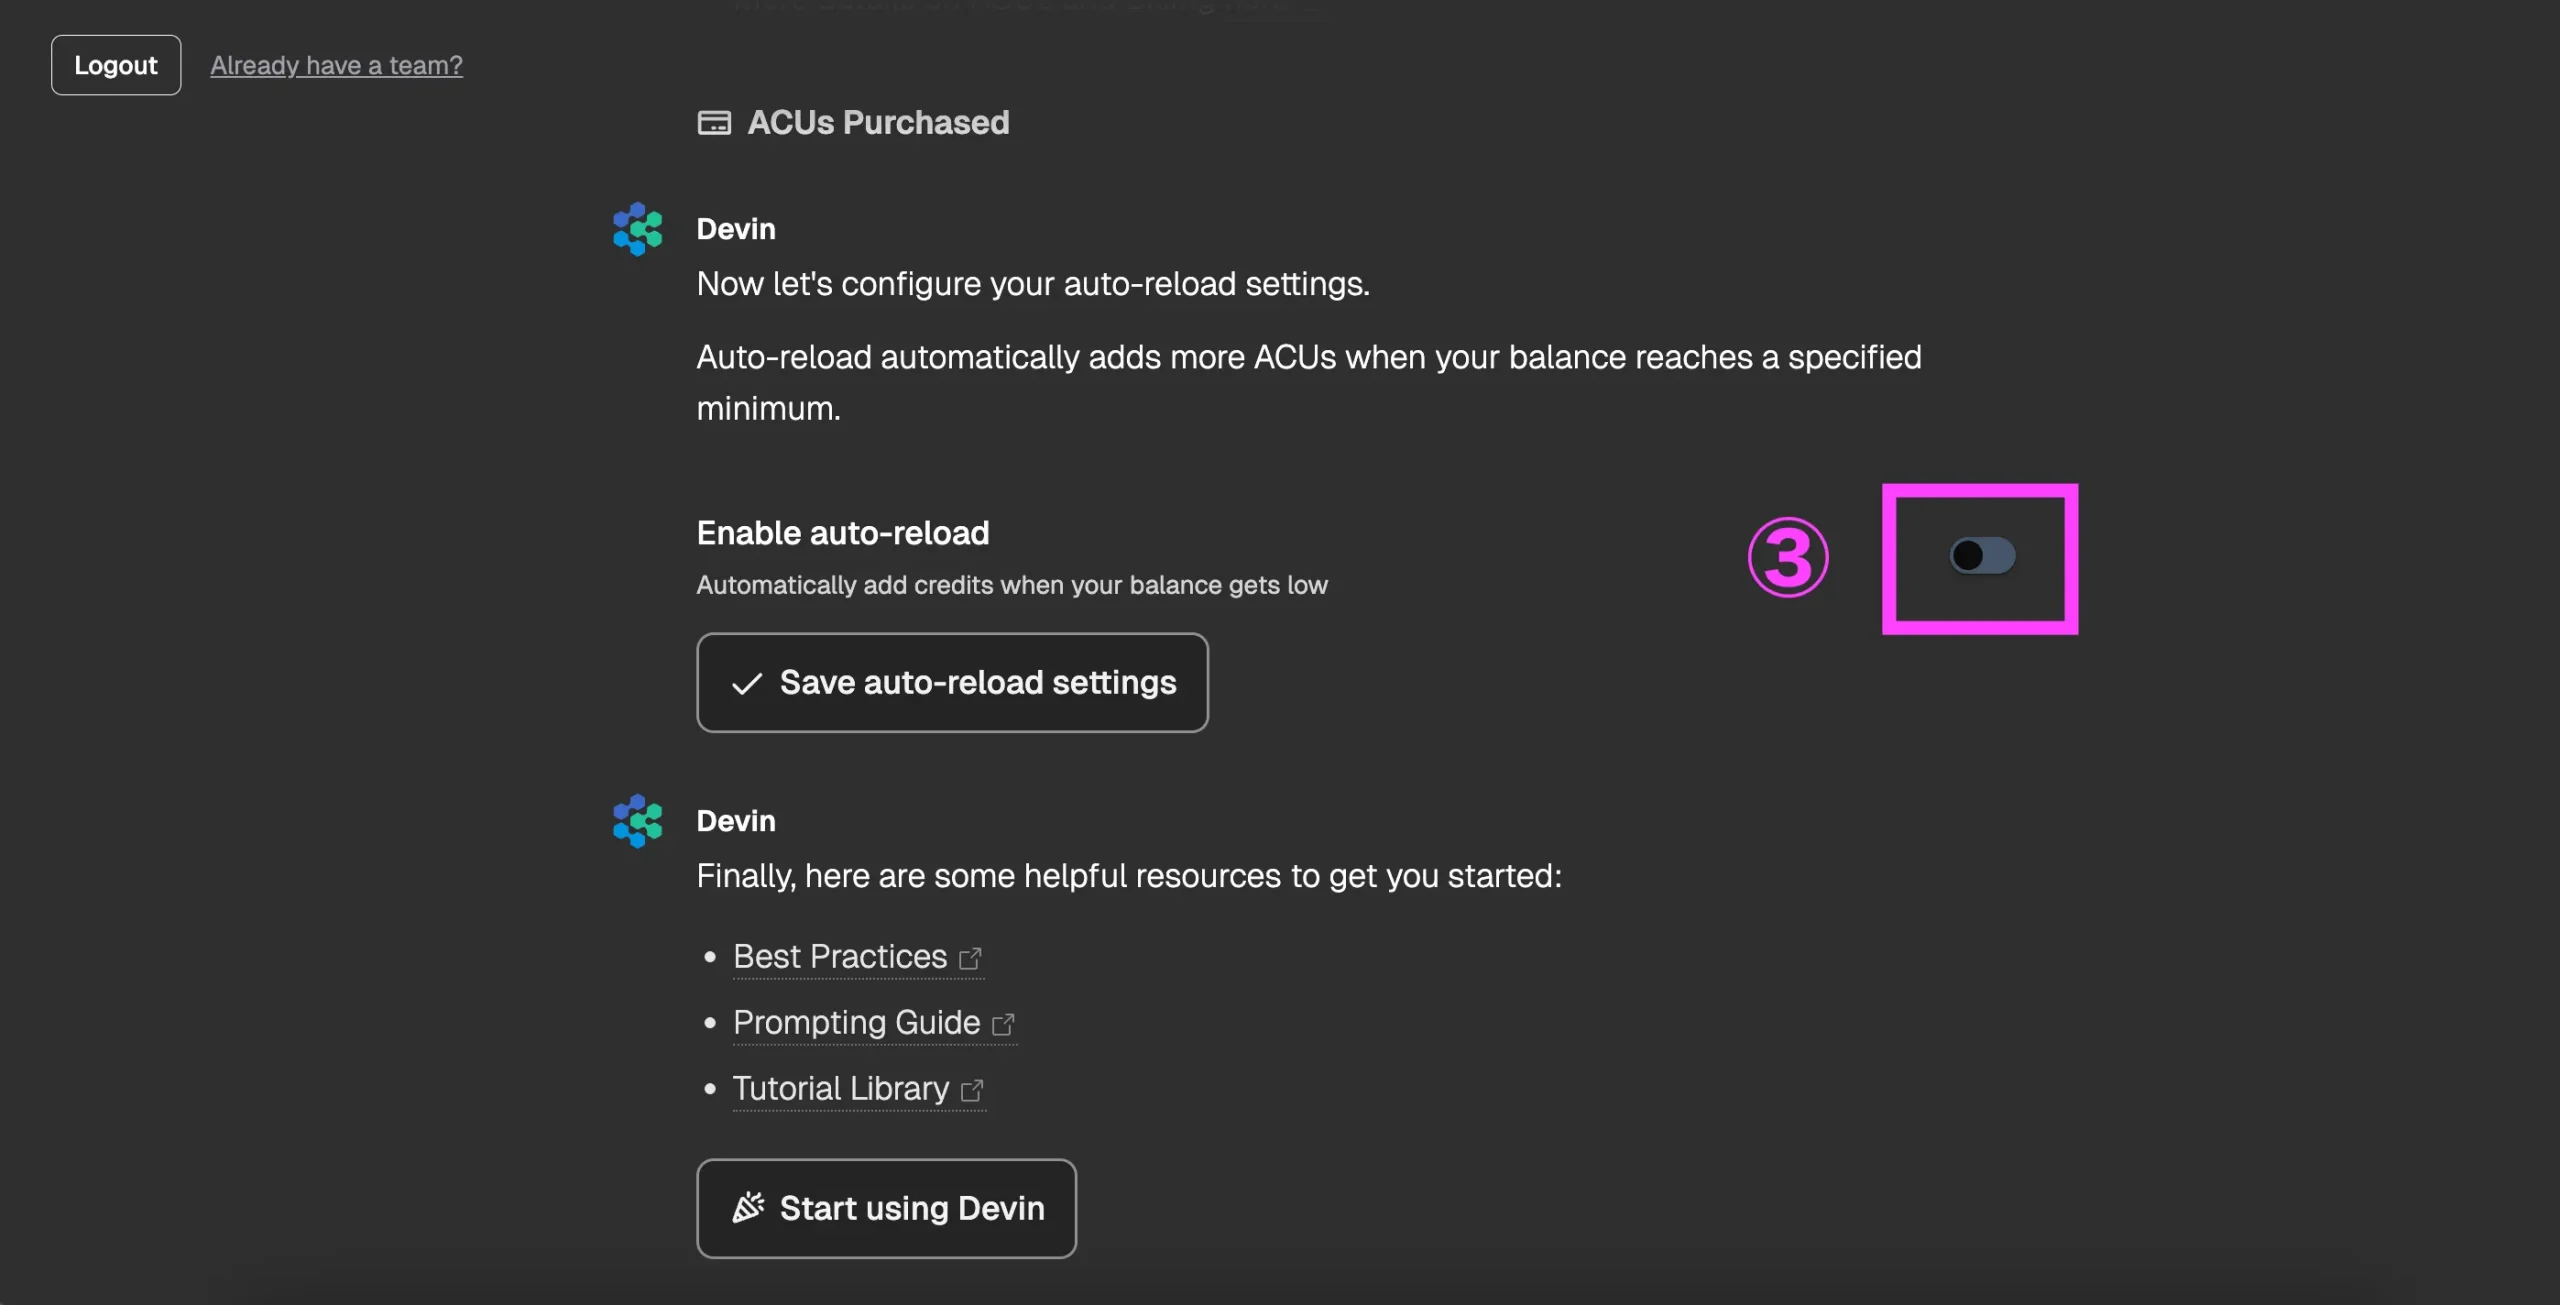Click the Devin avatar above the helpful resources message
2560x1305 pixels.
coord(638,821)
